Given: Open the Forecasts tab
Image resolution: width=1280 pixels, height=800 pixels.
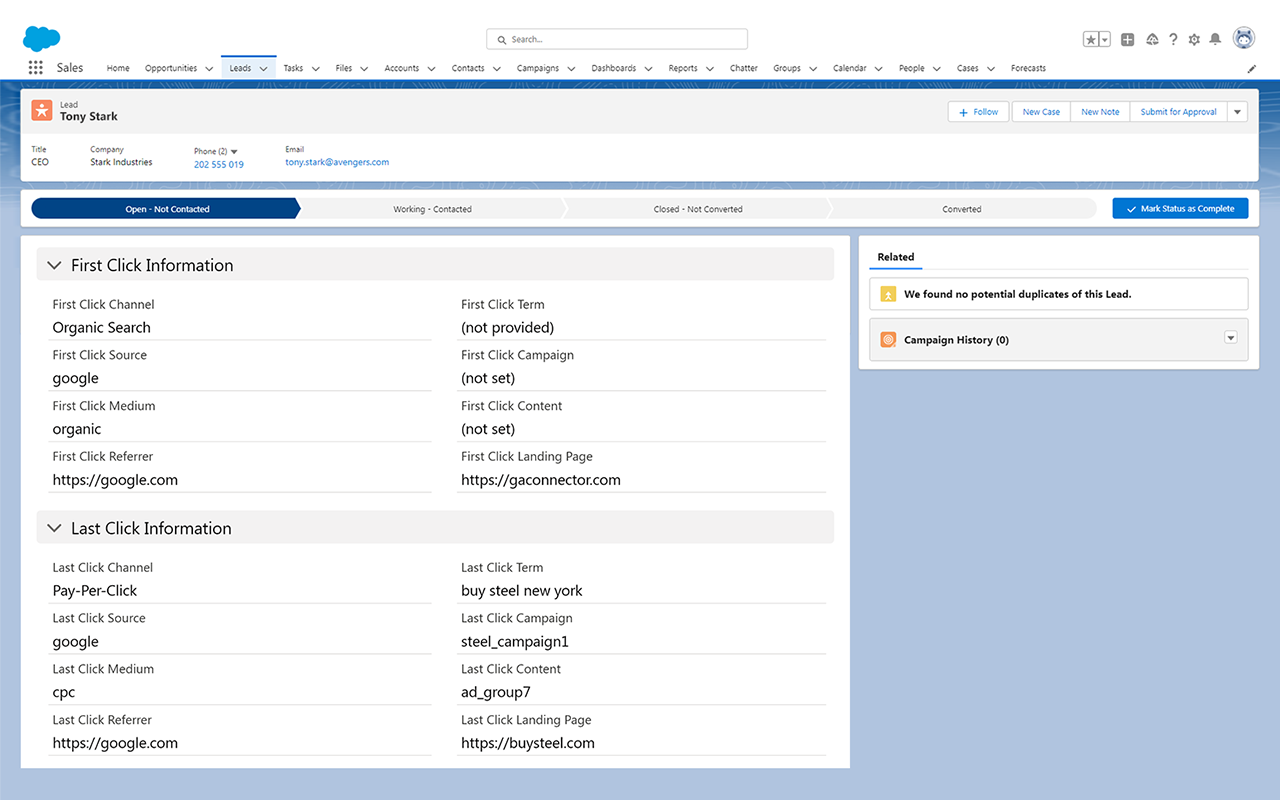Looking at the screenshot, I should tap(1028, 68).
